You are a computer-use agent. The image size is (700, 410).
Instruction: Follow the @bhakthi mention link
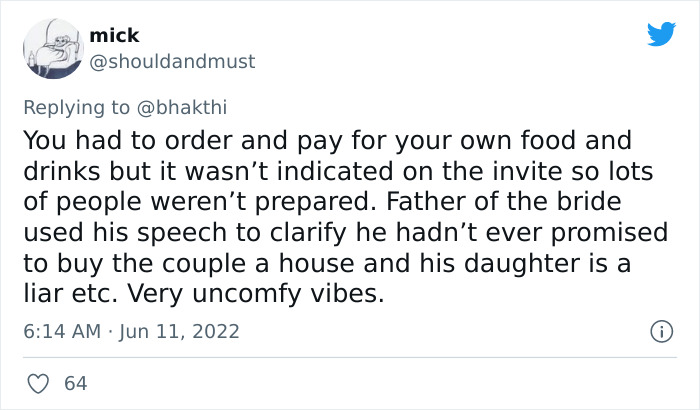pyautogui.click(x=182, y=107)
